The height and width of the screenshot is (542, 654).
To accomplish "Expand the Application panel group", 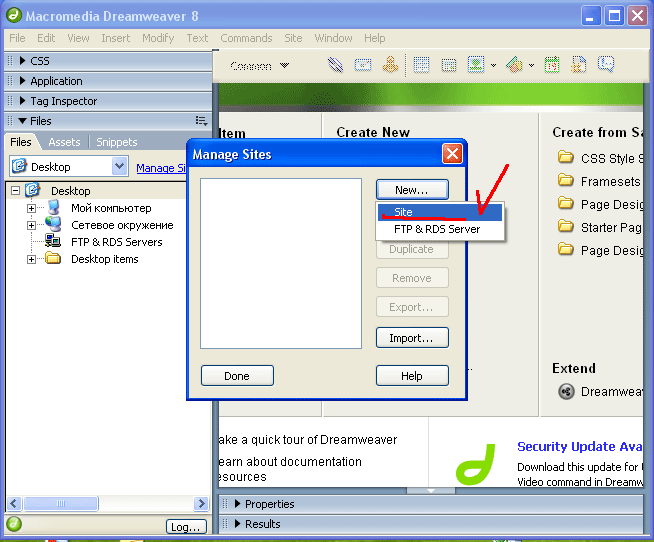I will coord(23,81).
